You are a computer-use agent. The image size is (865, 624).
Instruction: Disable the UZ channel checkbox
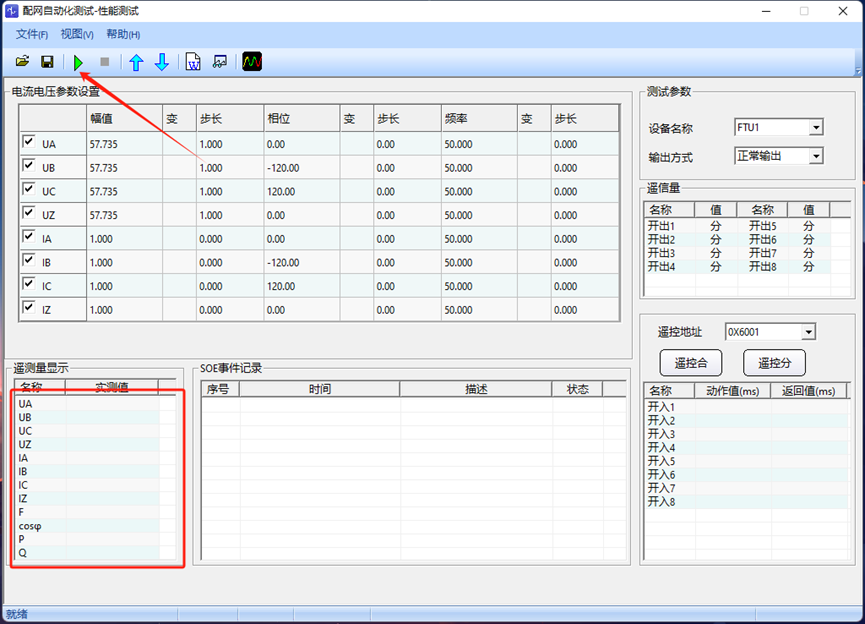point(28,213)
